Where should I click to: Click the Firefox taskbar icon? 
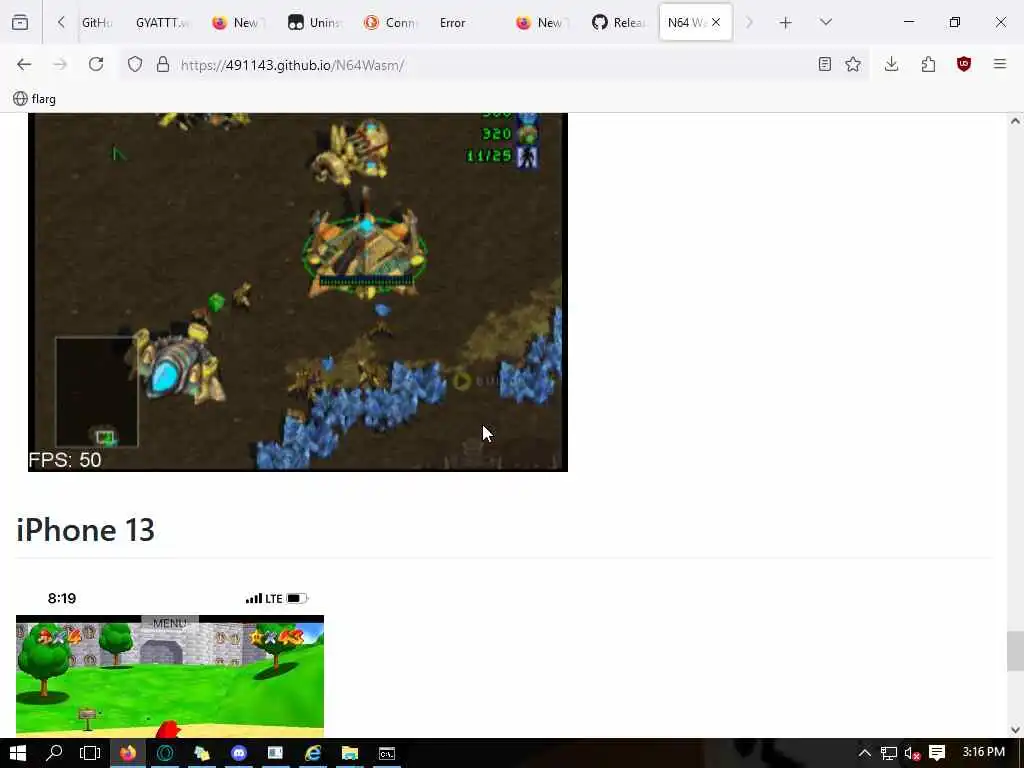pyautogui.click(x=128, y=754)
